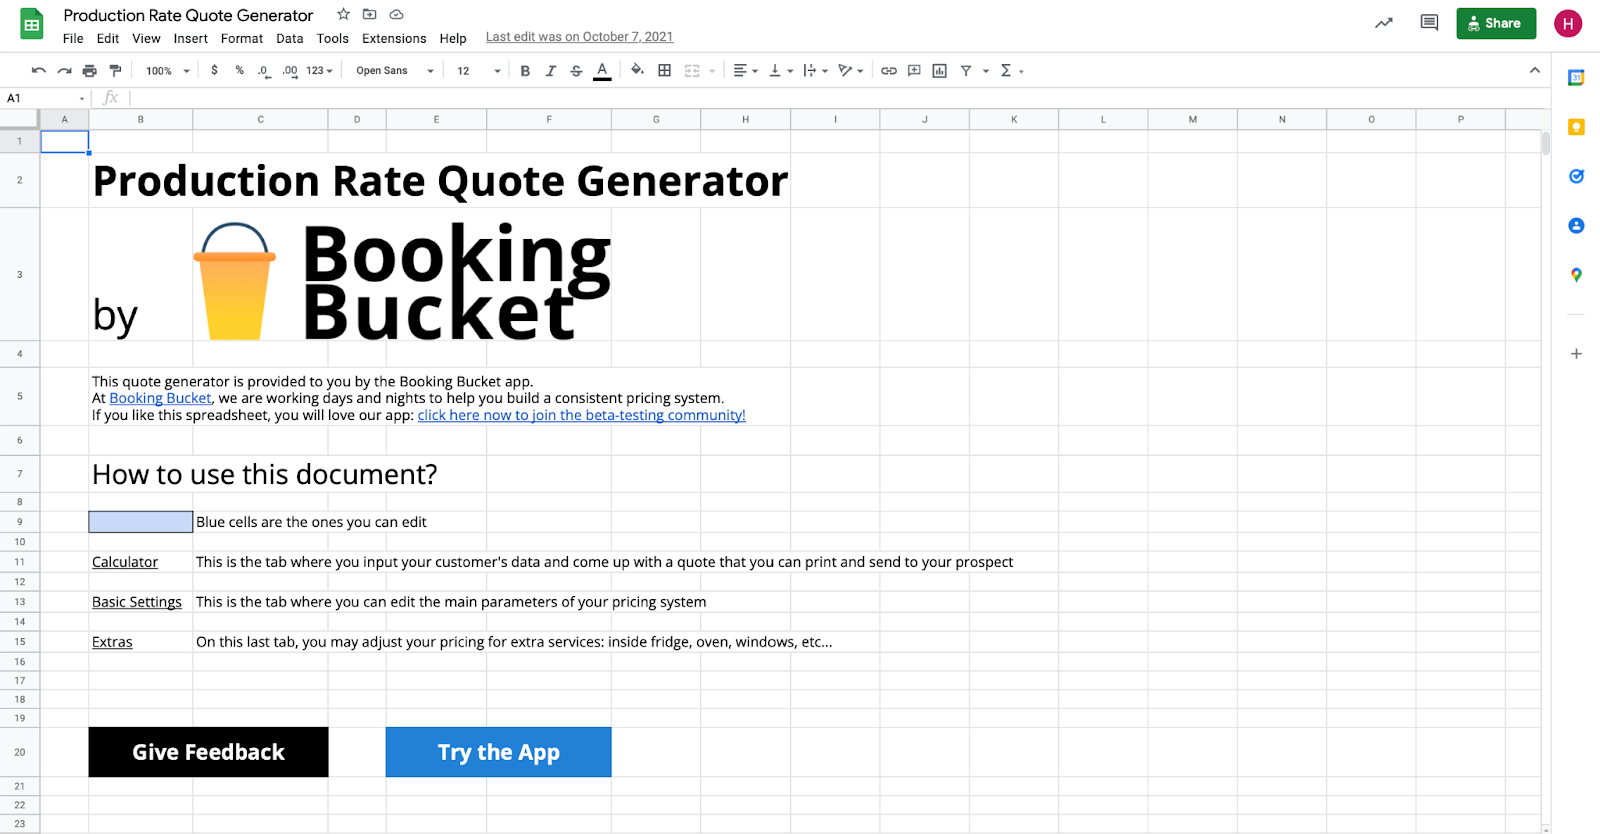
Task: Open last edit version history link
Action: [579, 37]
